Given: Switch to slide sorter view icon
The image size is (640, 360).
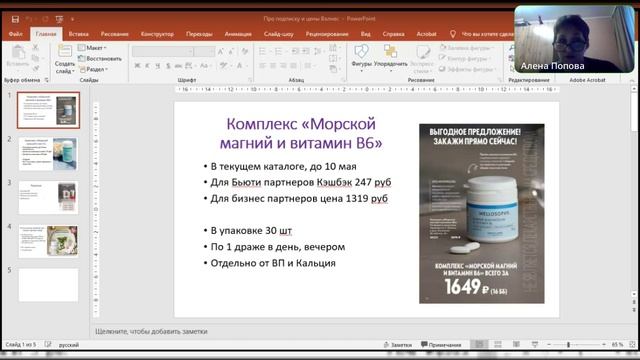Looking at the screenshot, I should coord(498,344).
